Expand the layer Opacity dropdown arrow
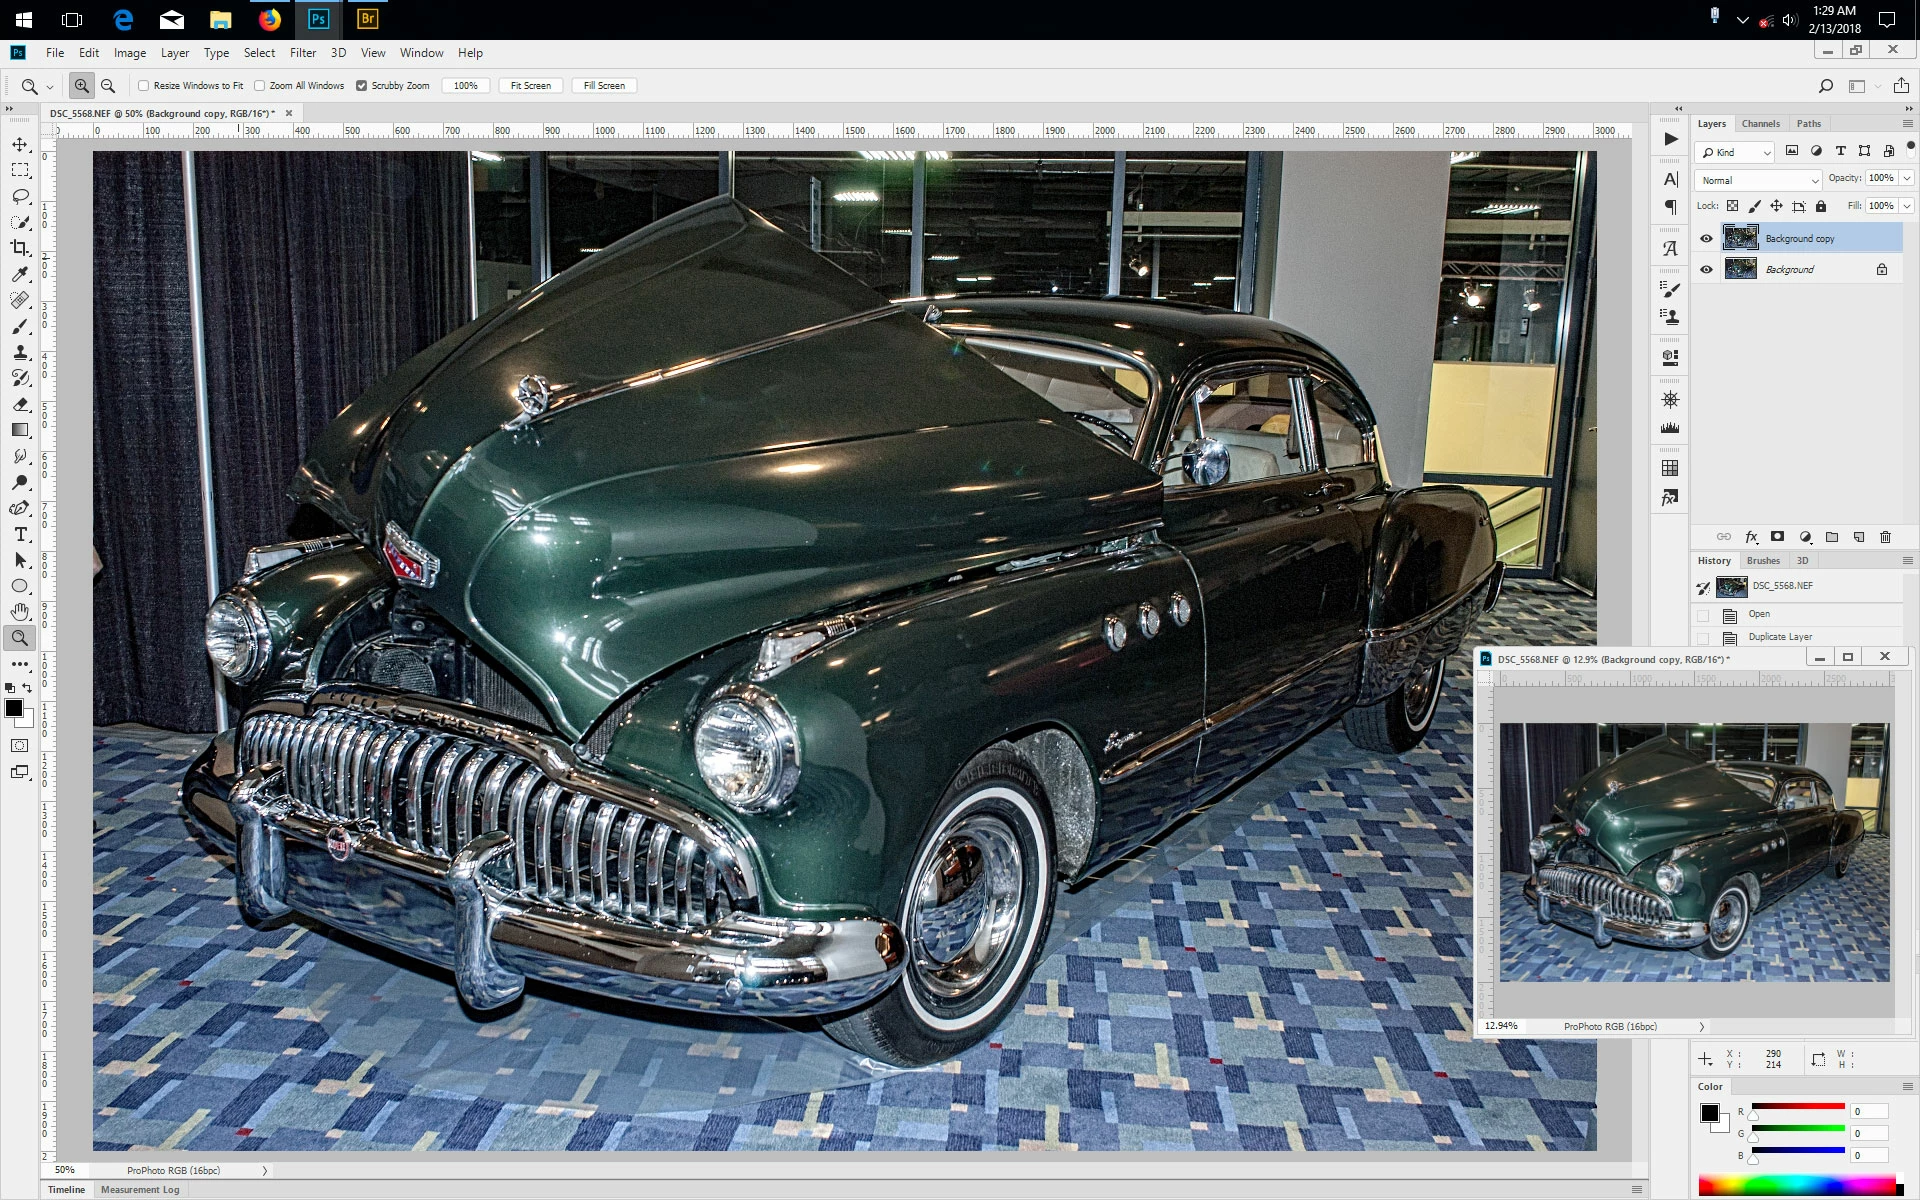Viewport: 1920px width, 1200px height. (1906, 178)
